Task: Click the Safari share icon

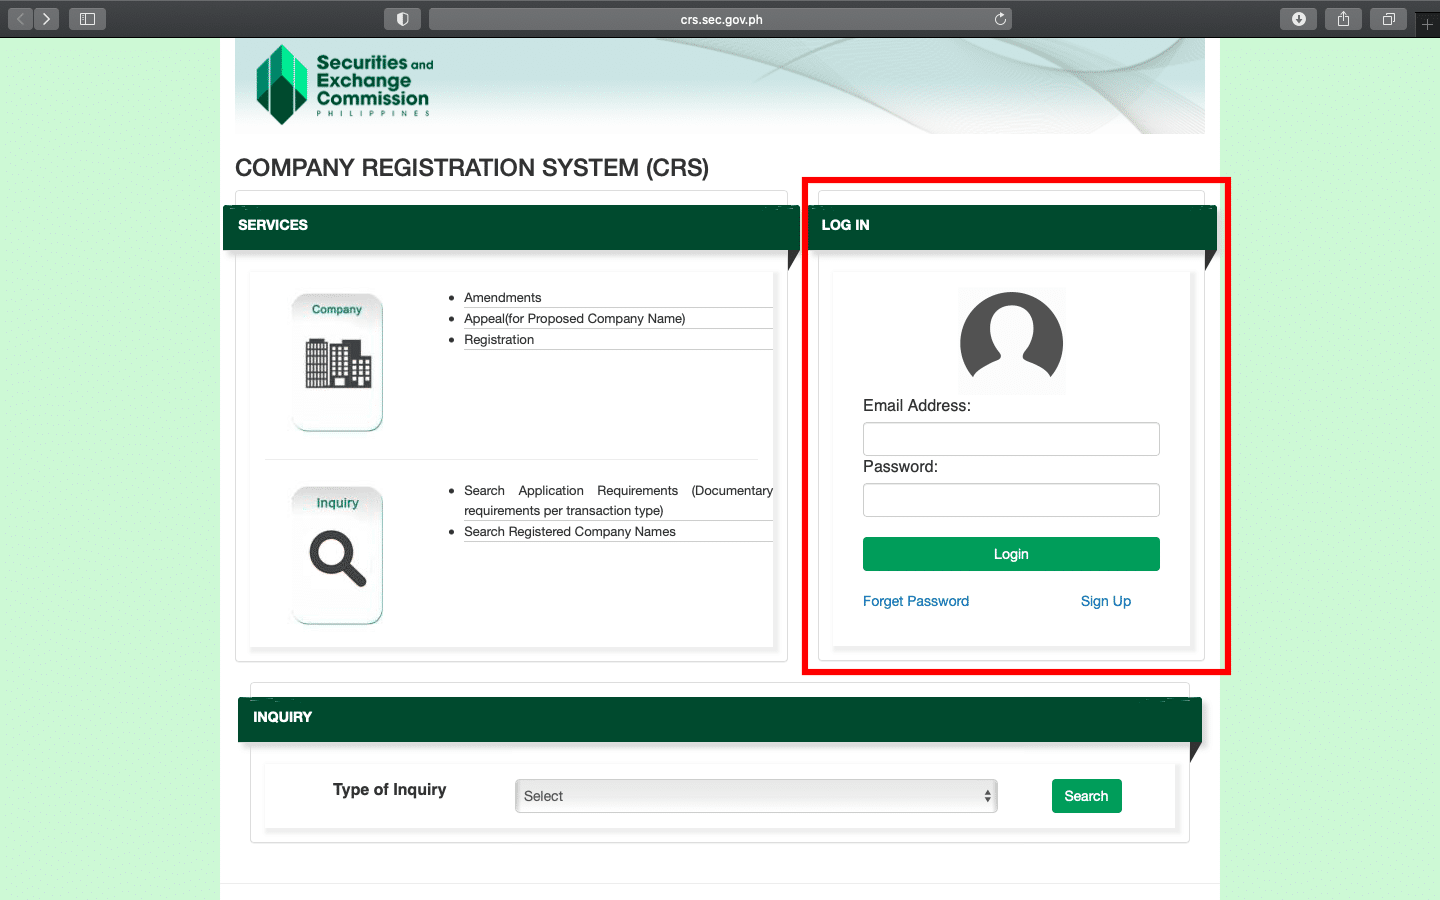Action: [1343, 19]
